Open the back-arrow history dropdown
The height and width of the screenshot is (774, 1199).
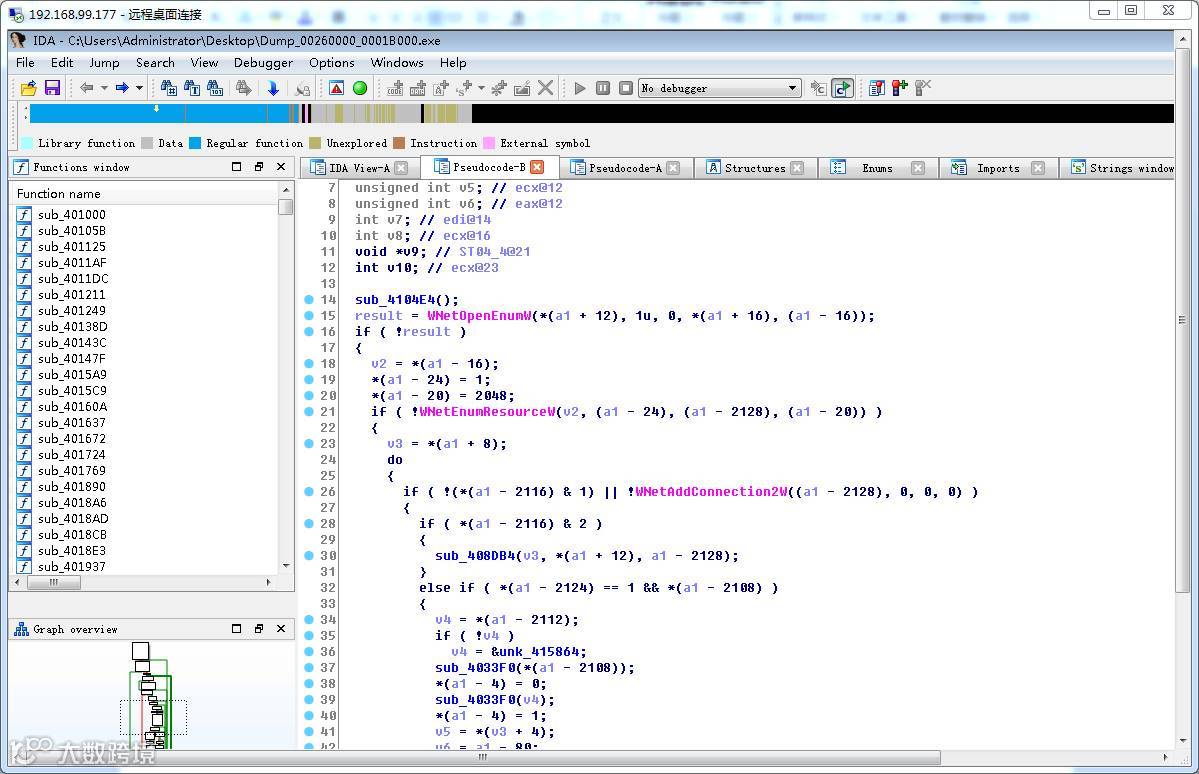(x=104, y=88)
